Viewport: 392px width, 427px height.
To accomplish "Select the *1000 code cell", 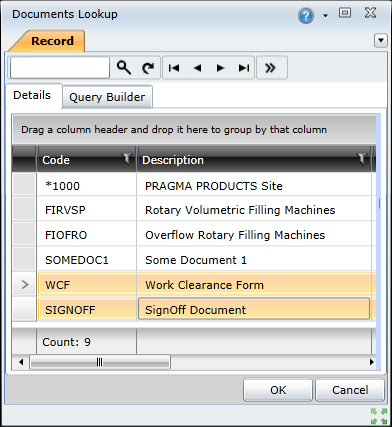I will click(x=86, y=185).
